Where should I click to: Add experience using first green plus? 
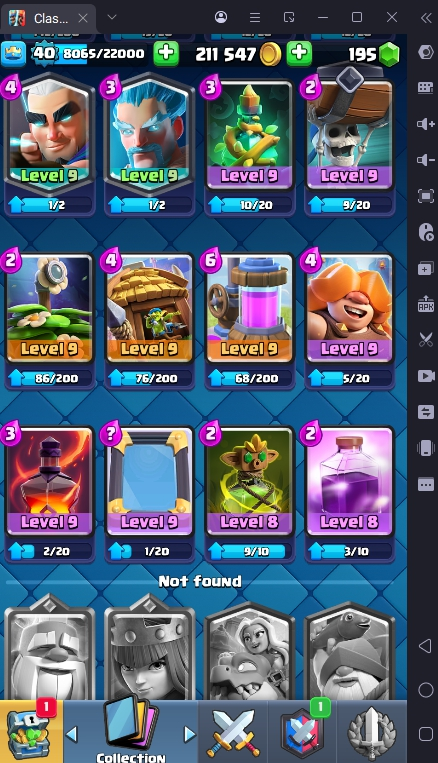166,54
